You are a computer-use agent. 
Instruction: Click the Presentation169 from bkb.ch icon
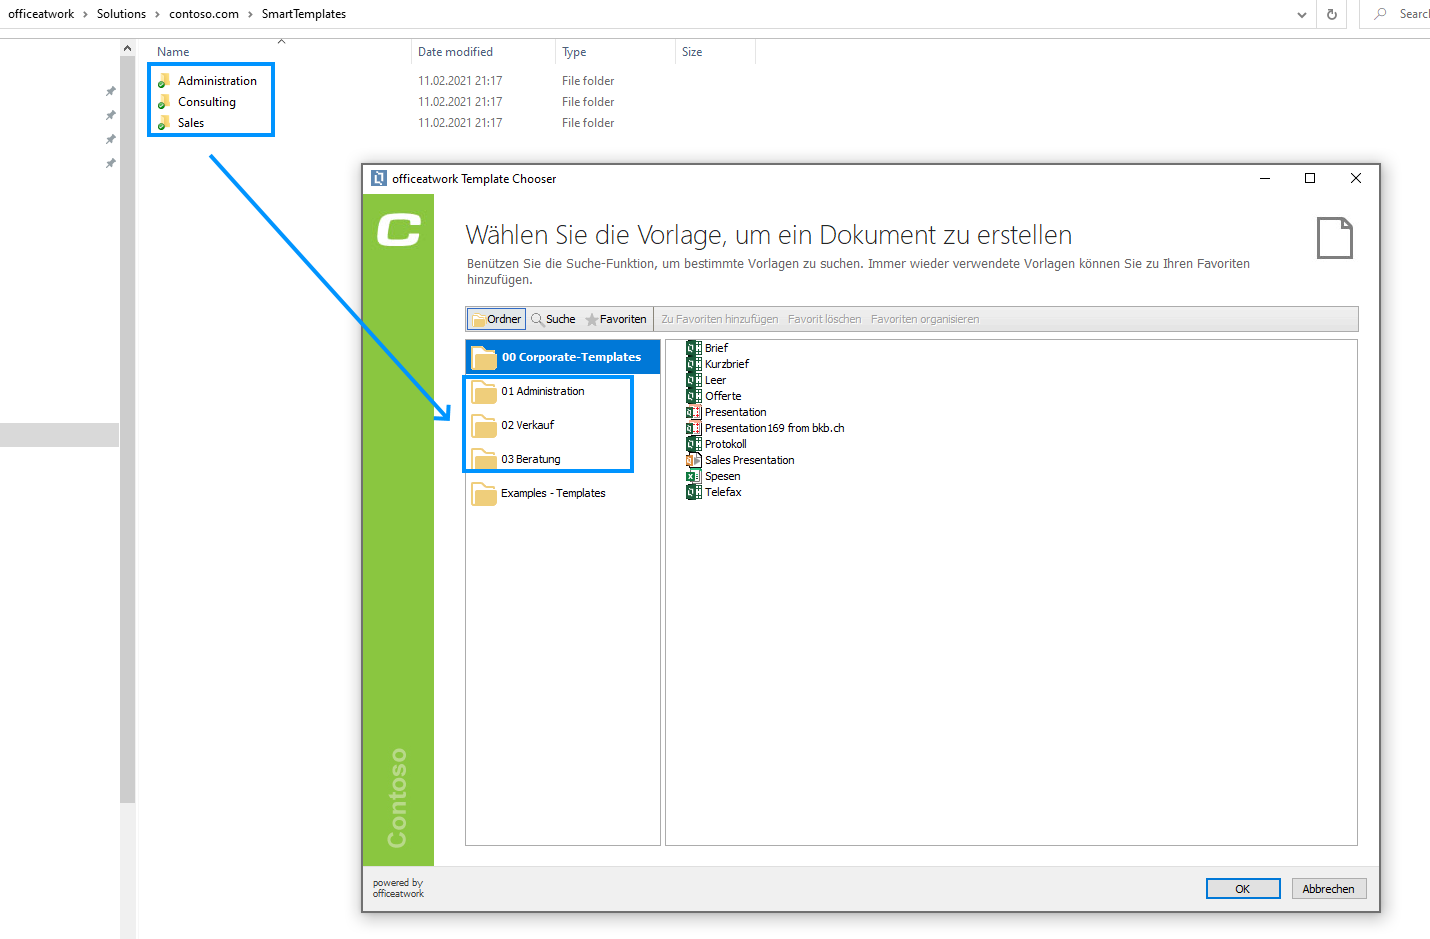coord(693,428)
